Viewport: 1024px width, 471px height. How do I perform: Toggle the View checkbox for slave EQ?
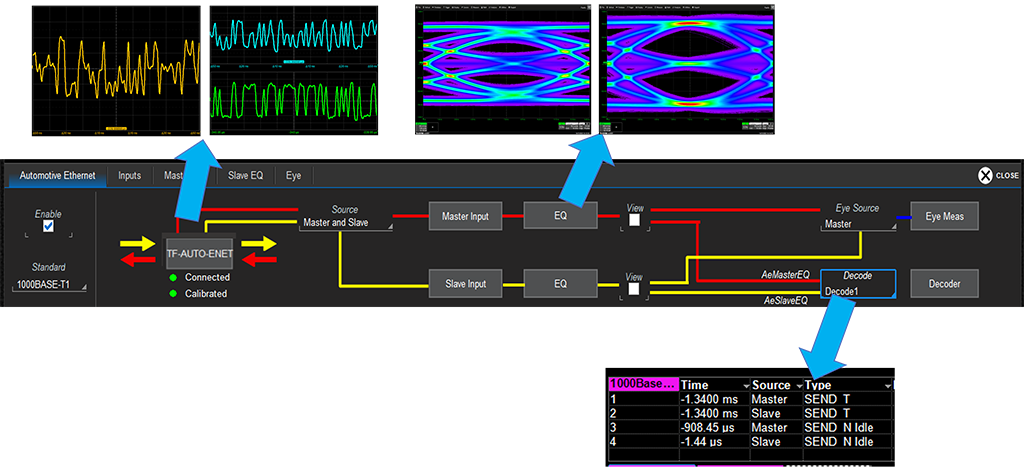point(634,289)
